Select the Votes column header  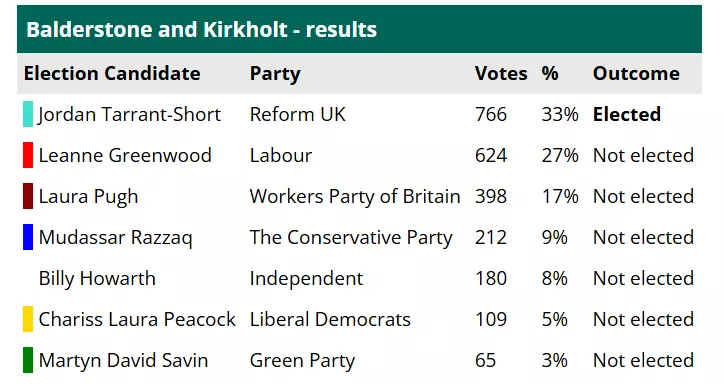tap(501, 73)
